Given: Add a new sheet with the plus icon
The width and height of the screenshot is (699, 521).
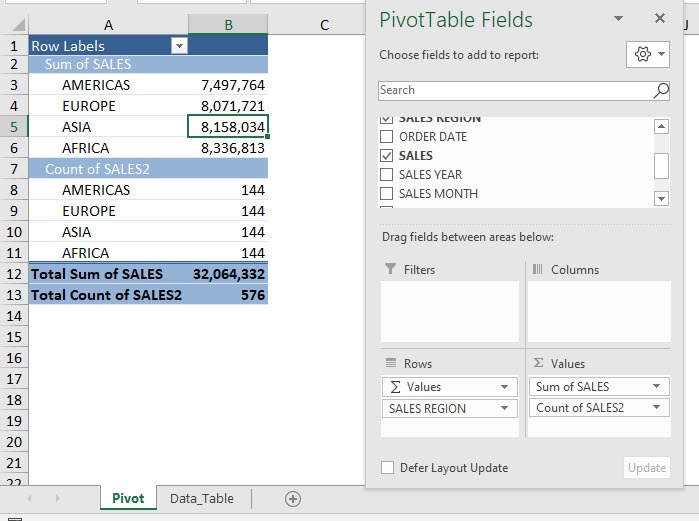Looking at the screenshot, I should click(x=293, y=498).
